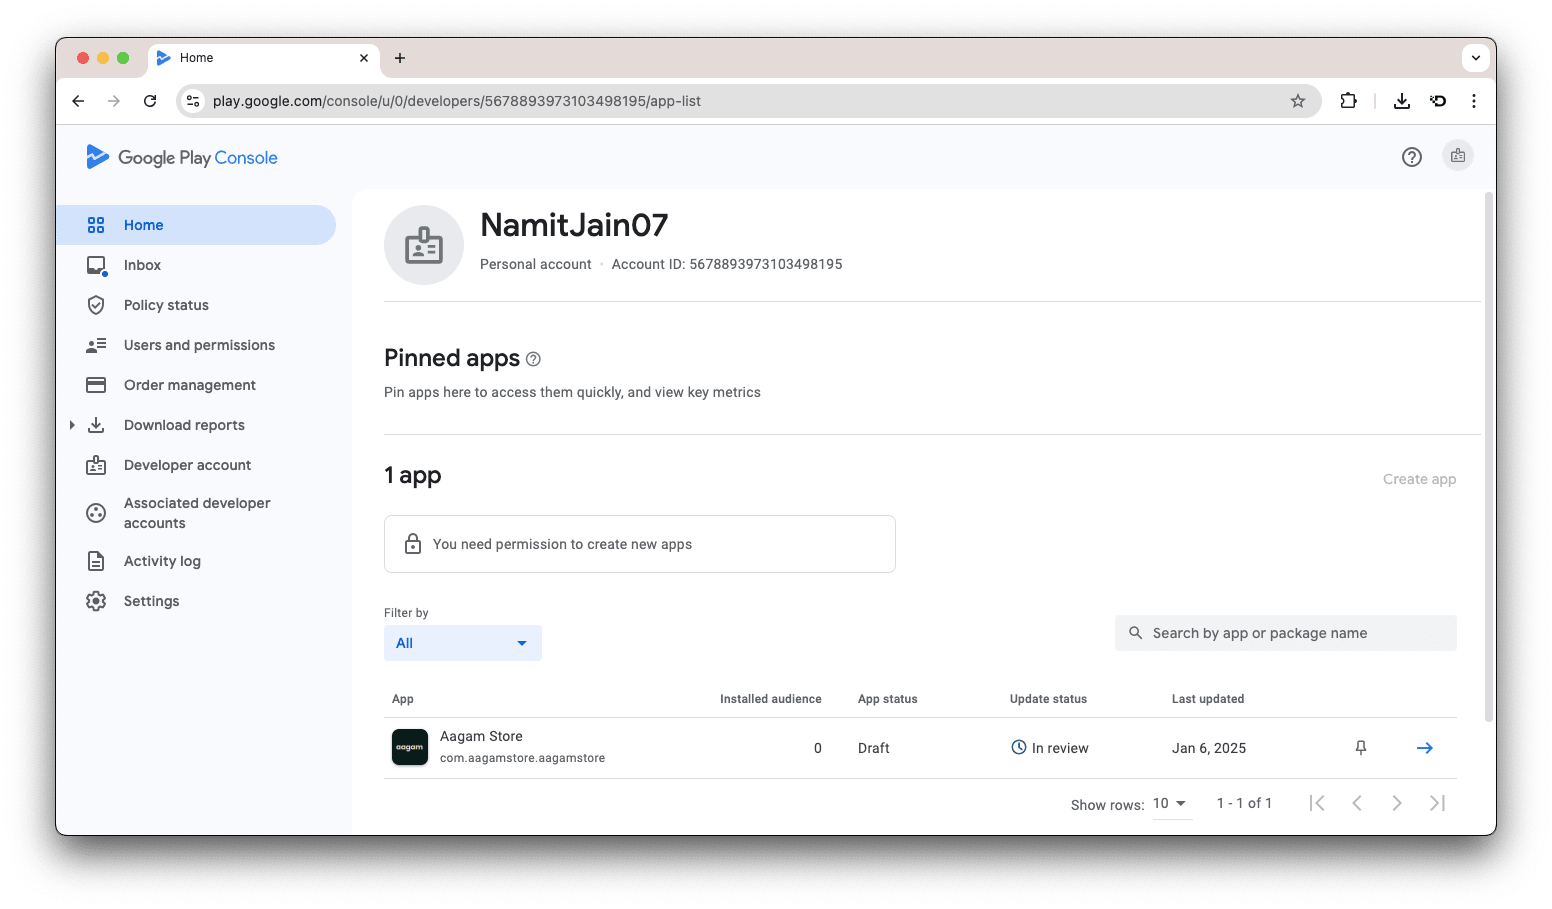The height and width of the screenshot is (909, 1552).
Task: Click the Aagam Store app thumbnail
Action: [410, 747]
